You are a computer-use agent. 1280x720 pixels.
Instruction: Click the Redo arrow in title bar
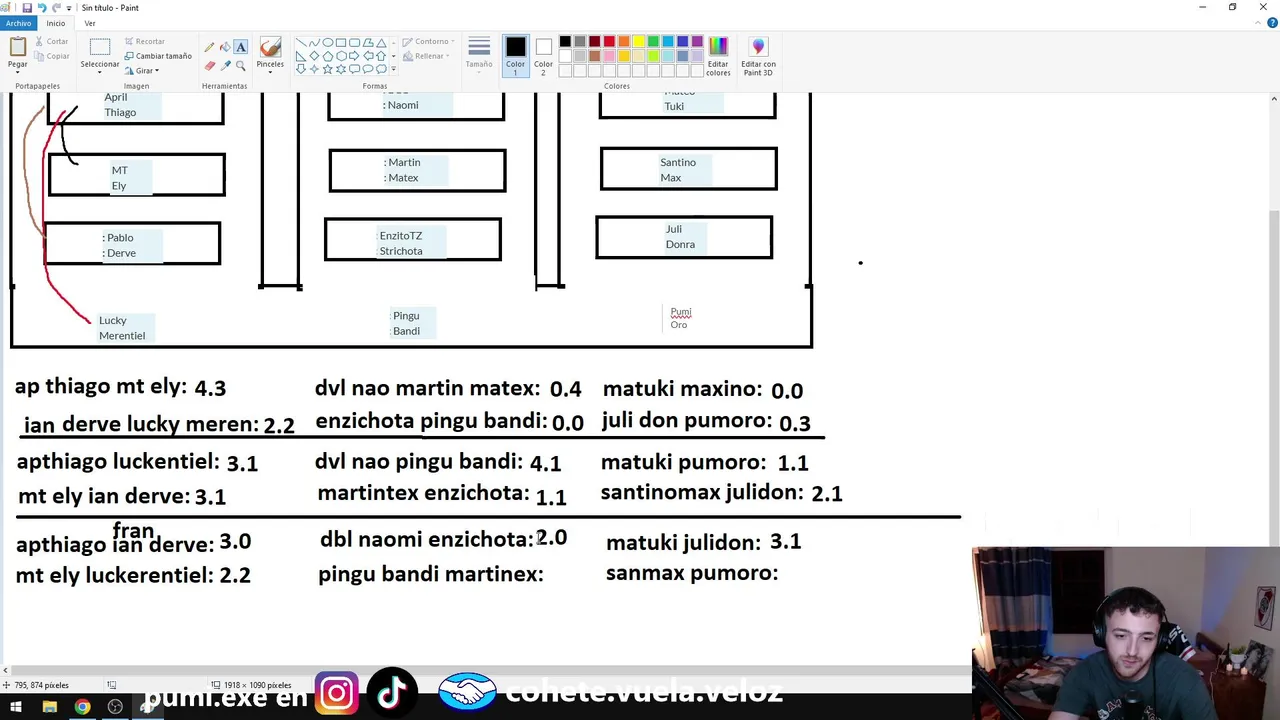pos(56,7)
